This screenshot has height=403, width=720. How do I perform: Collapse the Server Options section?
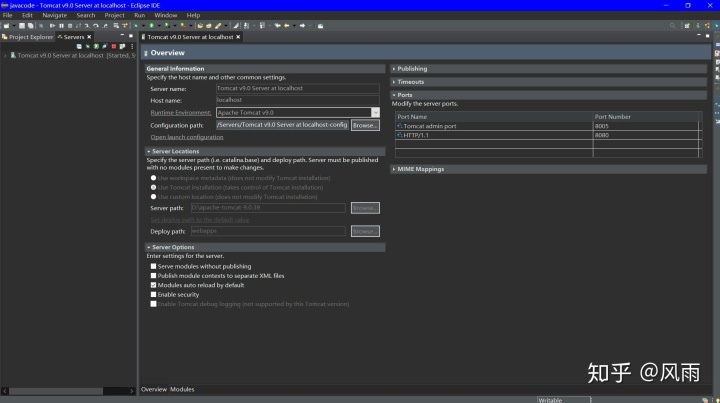pos(148,247)
